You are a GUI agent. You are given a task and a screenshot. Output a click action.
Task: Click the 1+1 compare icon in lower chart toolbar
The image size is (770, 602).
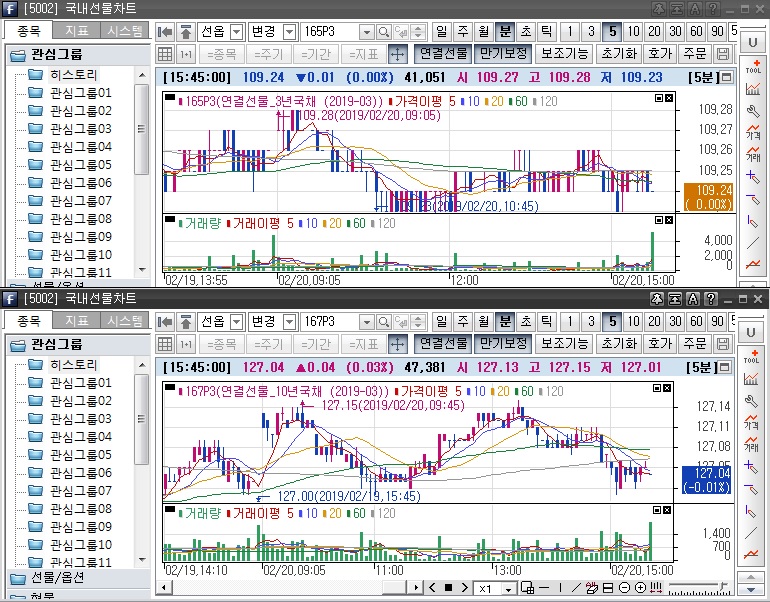tap(187, 343)
